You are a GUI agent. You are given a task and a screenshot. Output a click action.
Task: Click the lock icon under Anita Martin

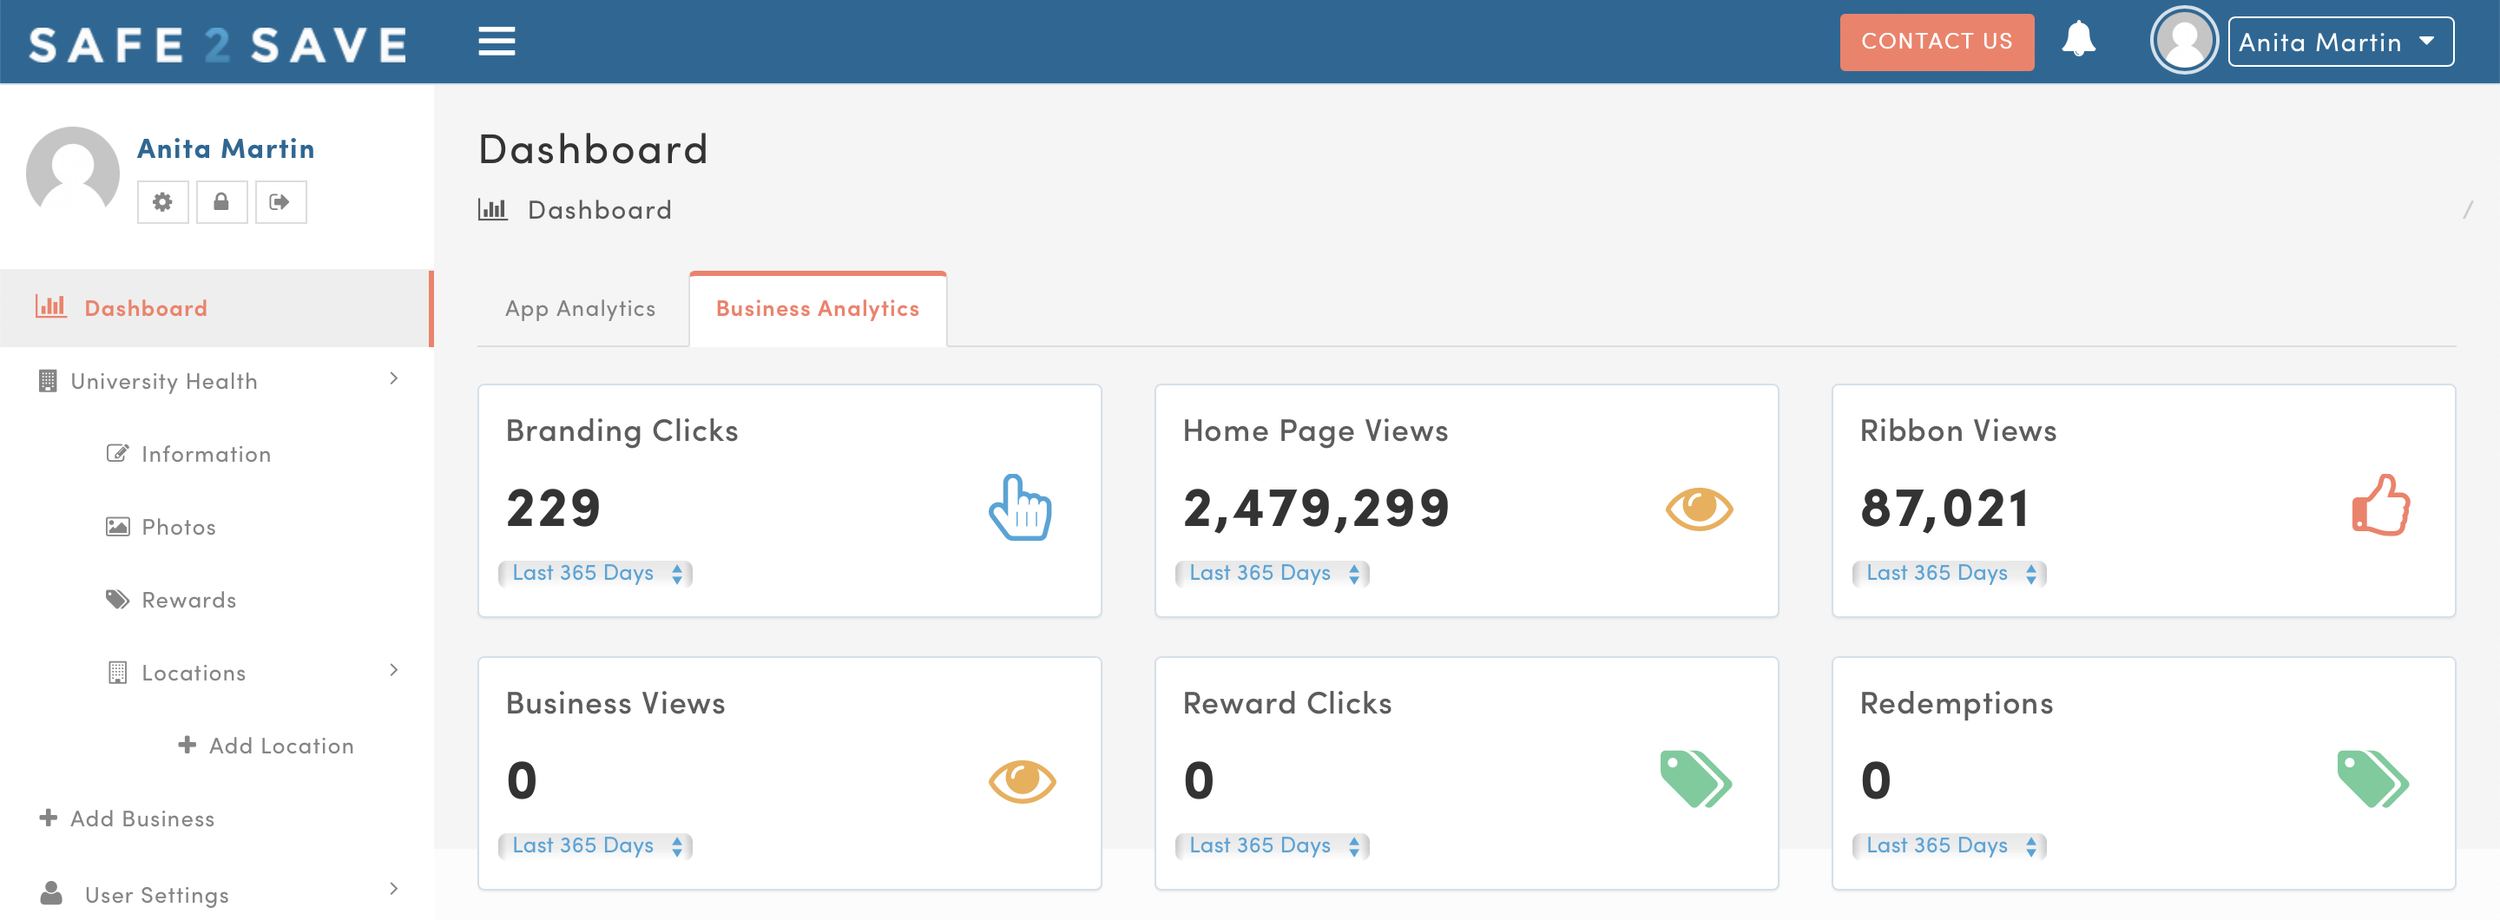click(x=221, y=202)
